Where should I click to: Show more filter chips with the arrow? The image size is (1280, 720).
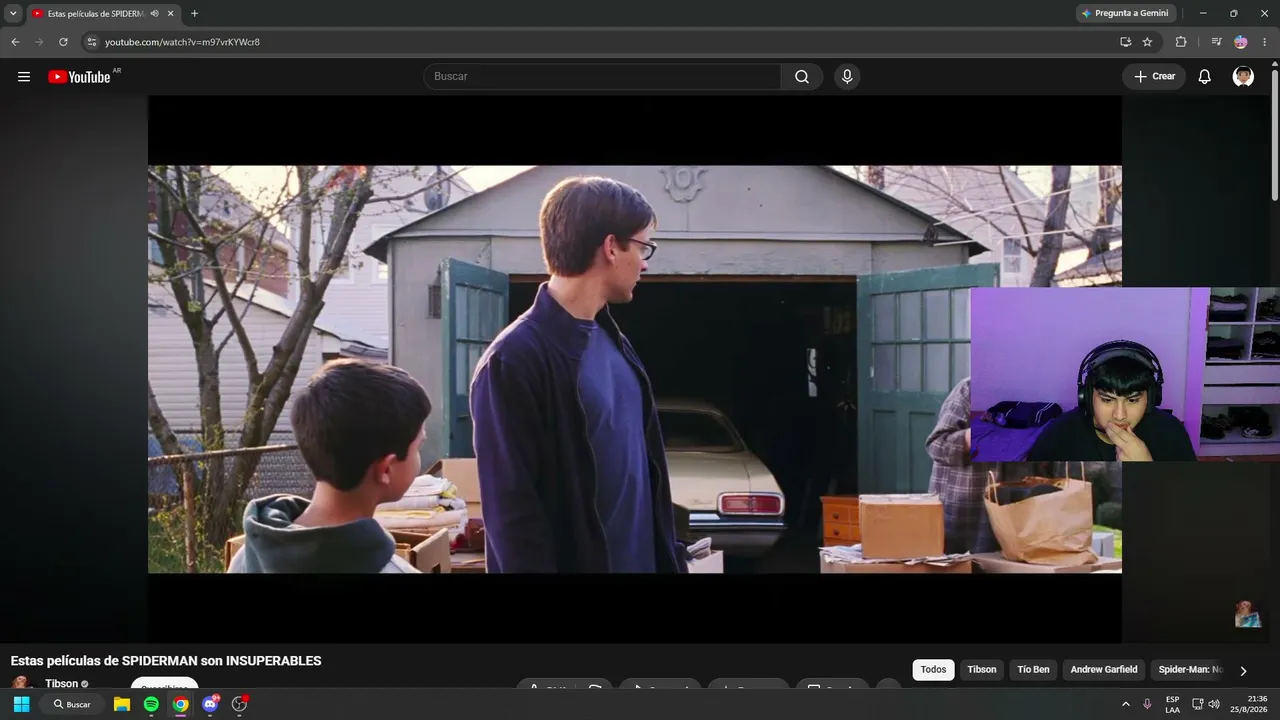[1243, 671]
